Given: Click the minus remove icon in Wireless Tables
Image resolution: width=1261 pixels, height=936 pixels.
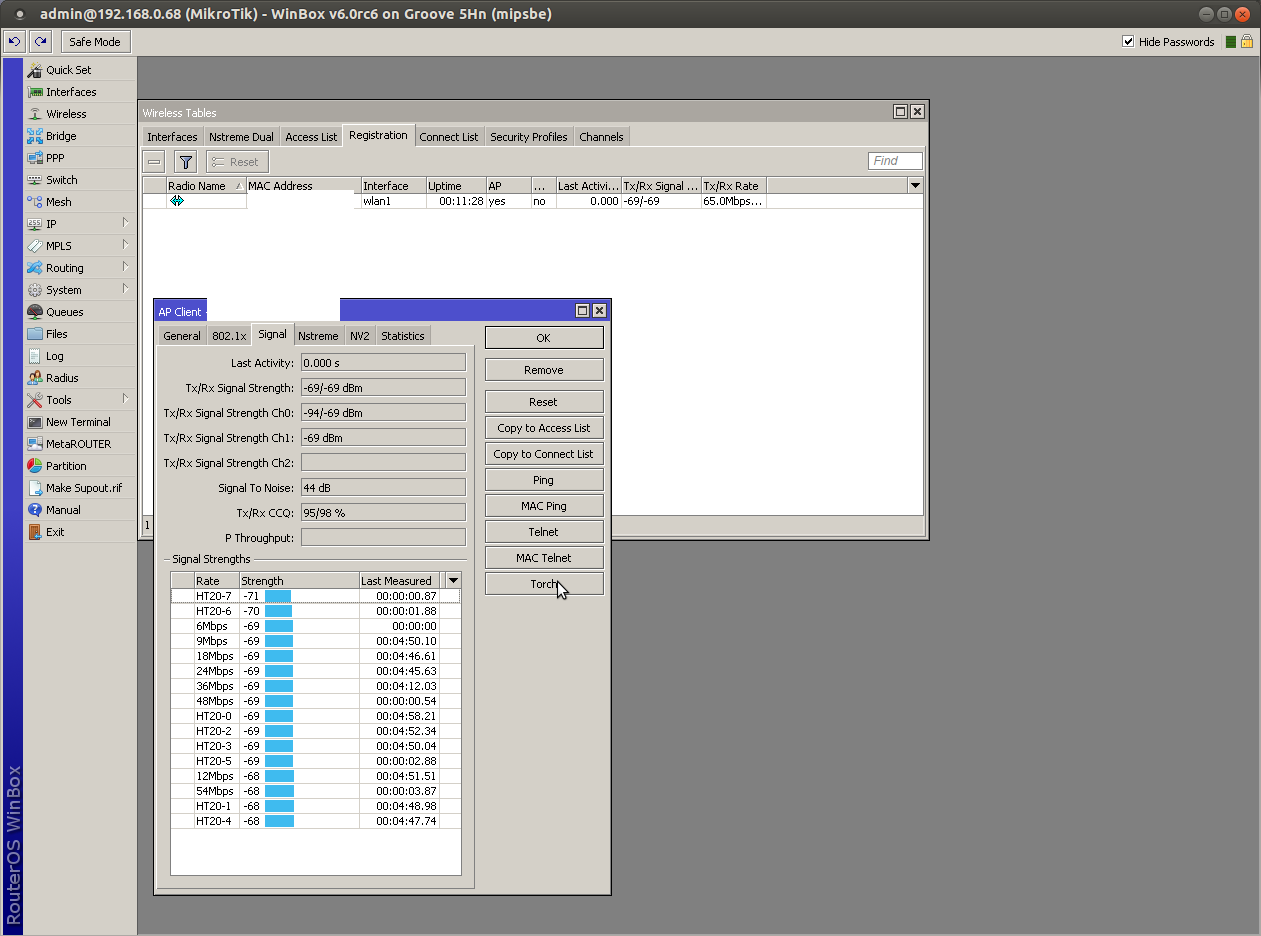Looking at the screenshot, I should (x=154, y=161).
